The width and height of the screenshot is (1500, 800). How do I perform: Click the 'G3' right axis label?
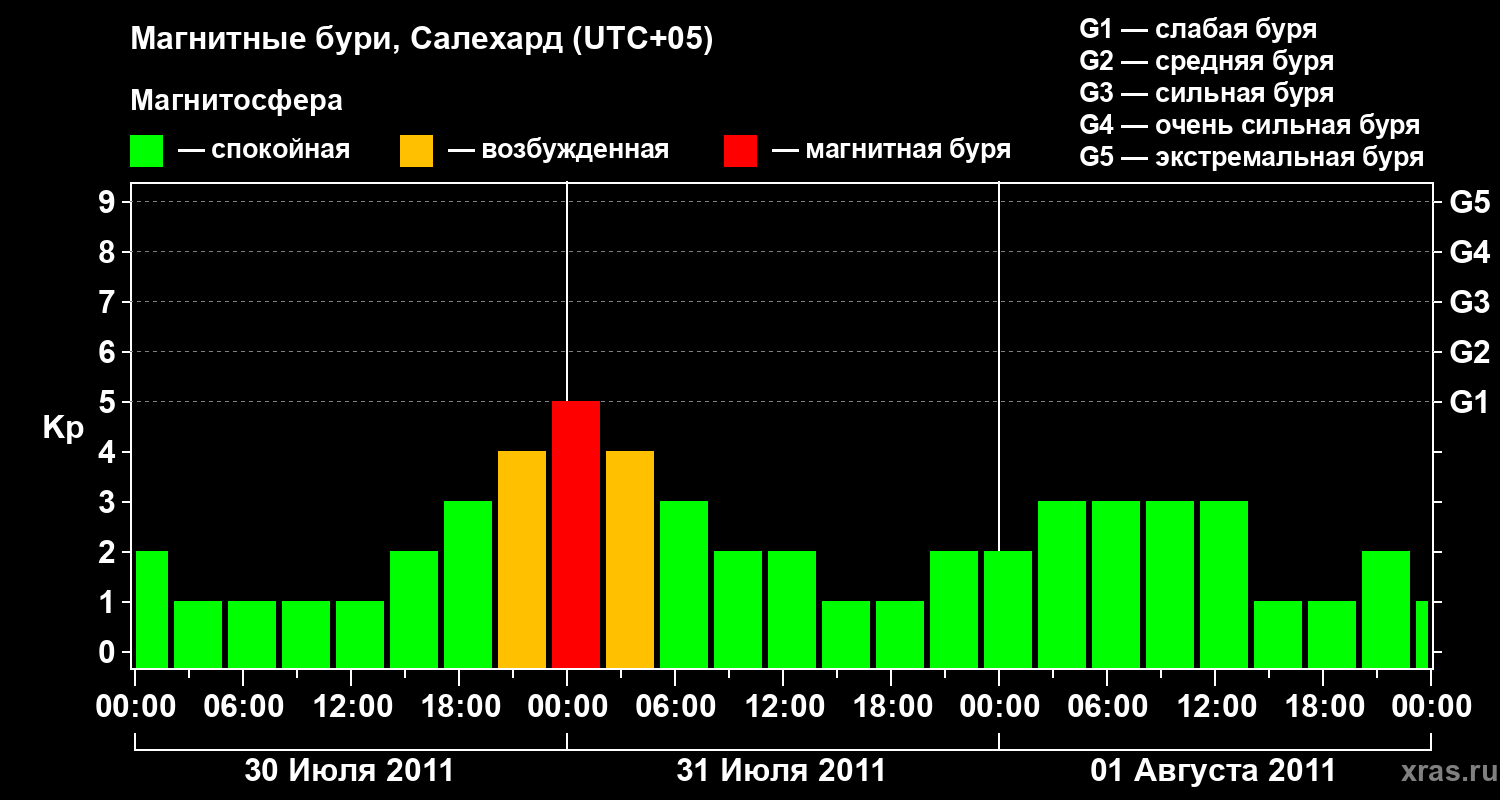click(1469, 302)
